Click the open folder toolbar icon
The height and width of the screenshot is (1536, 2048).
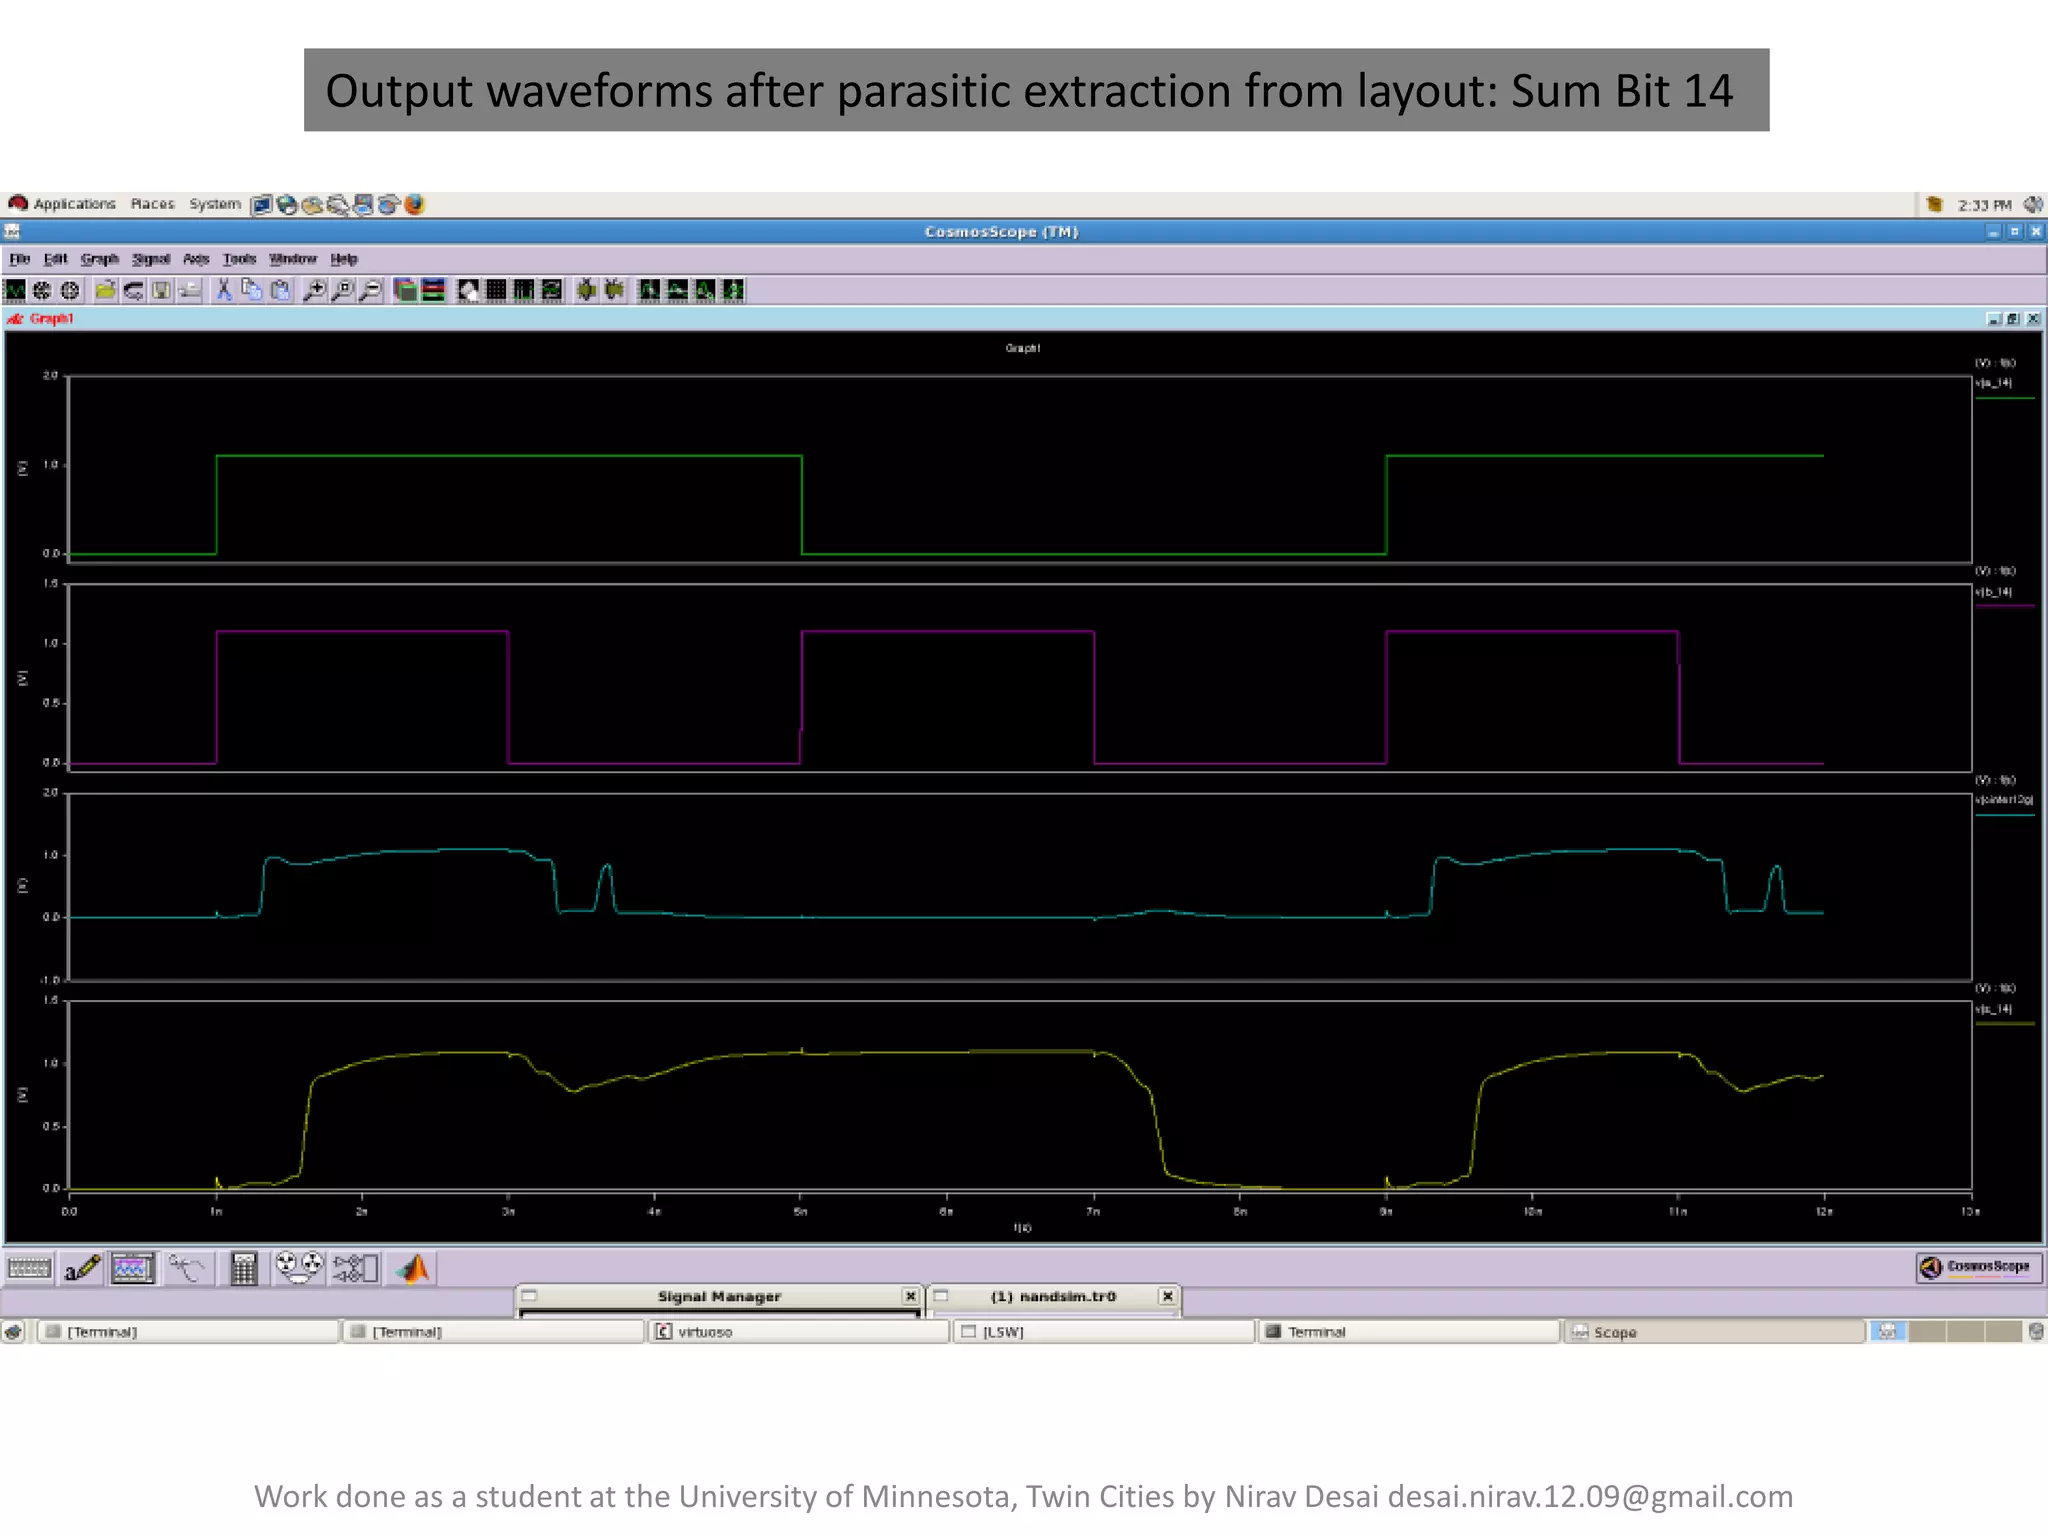tap(105, 291)
